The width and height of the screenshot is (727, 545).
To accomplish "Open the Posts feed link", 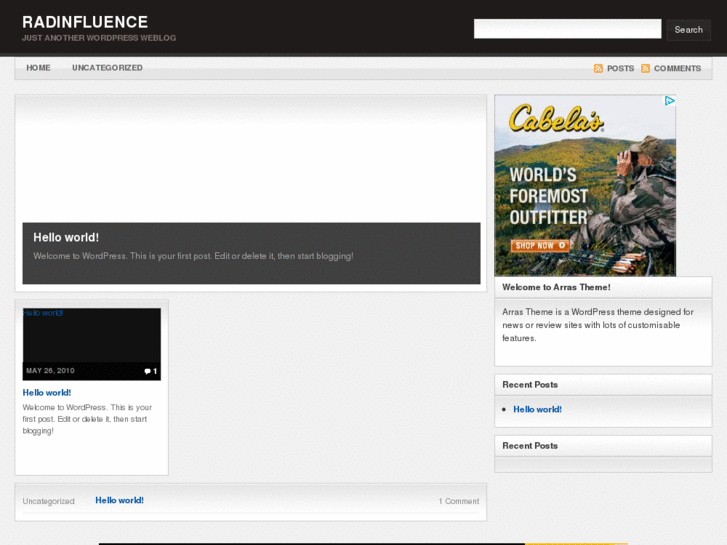I will (x=620, y=68).
